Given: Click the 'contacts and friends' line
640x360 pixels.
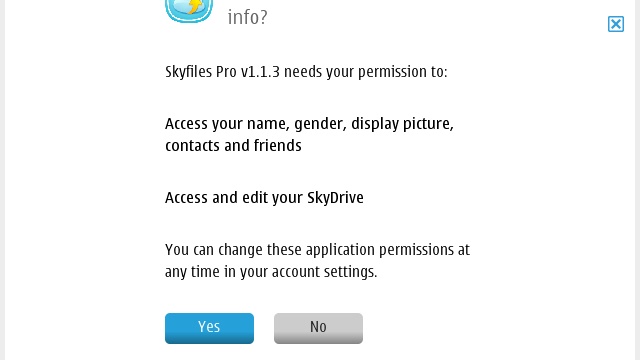Looking at the screenshot, I should click(x=233, y=146).
